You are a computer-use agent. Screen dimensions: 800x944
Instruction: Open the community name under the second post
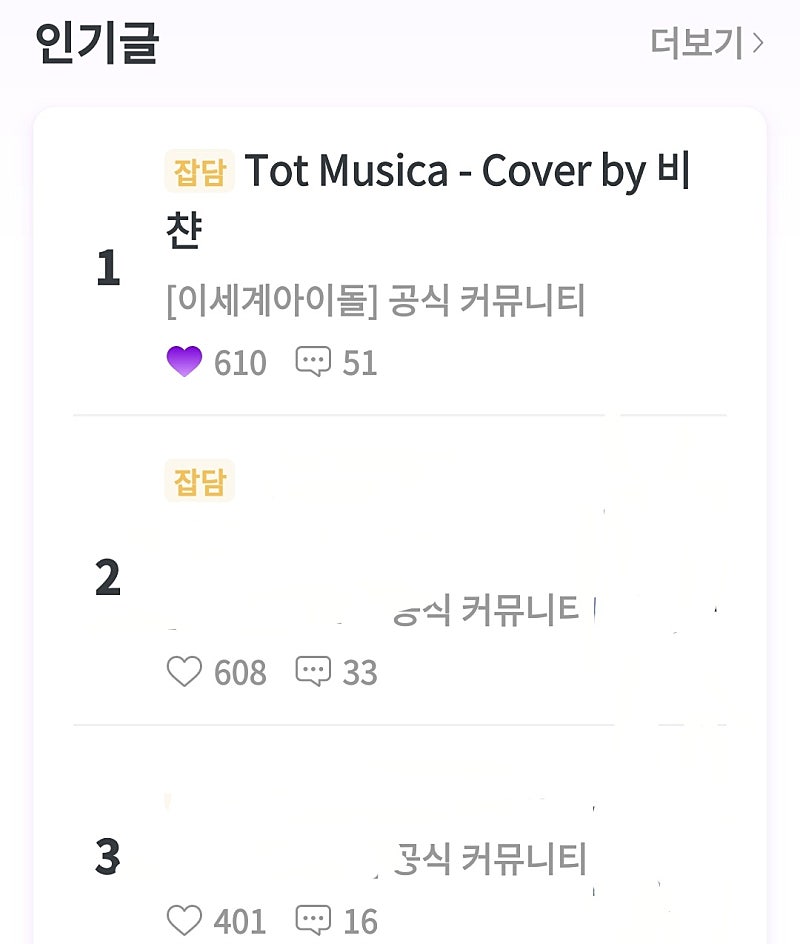(x=486, y=610)
